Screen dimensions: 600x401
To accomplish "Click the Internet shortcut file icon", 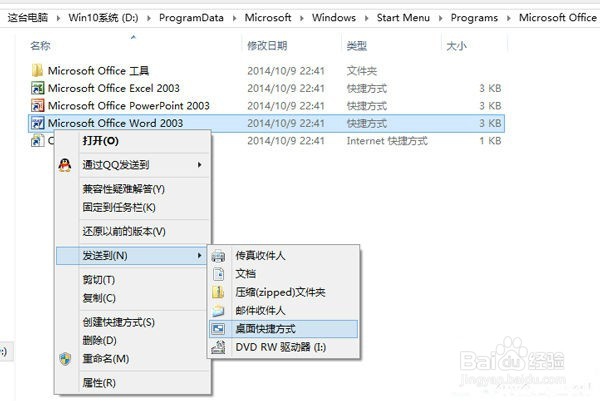I will tap(38, 140).
